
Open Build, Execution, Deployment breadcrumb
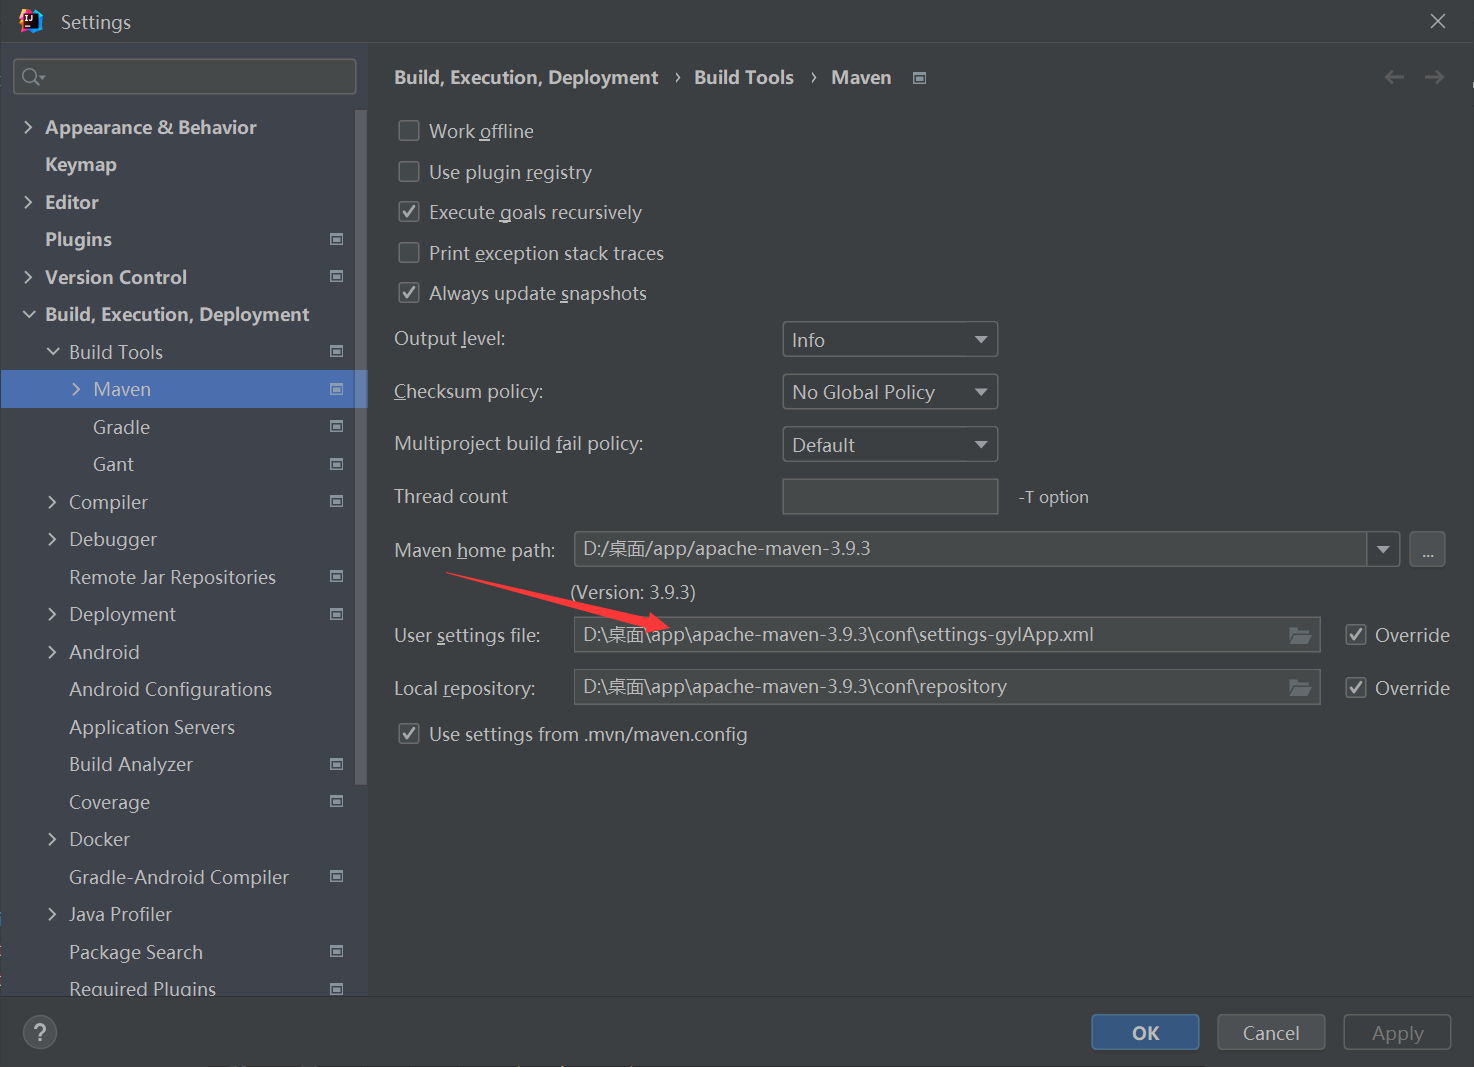click(526, 77)
